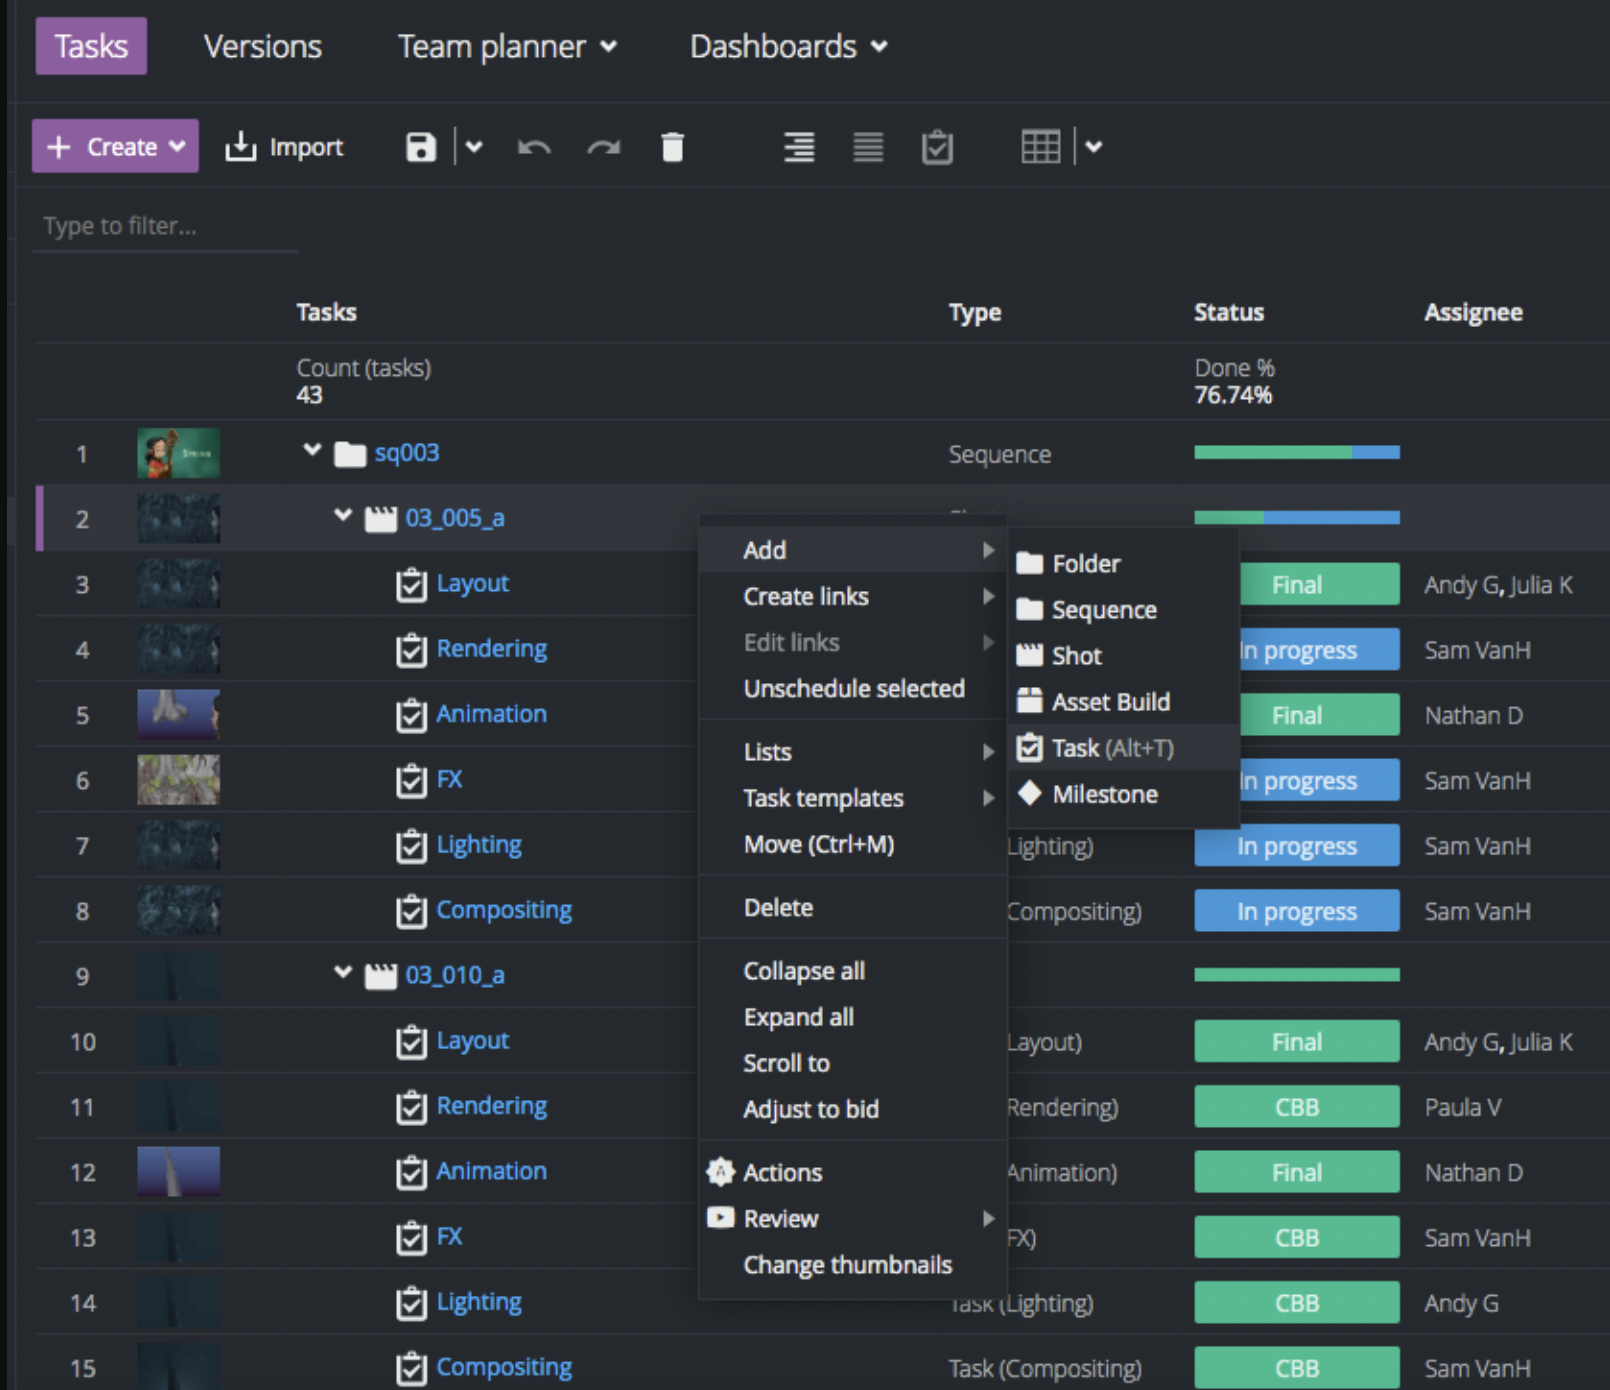The height and width of the screenshot is (1390, 1610).
Task: Click the table columns grid icon
Action: [x=1040, y=147]
